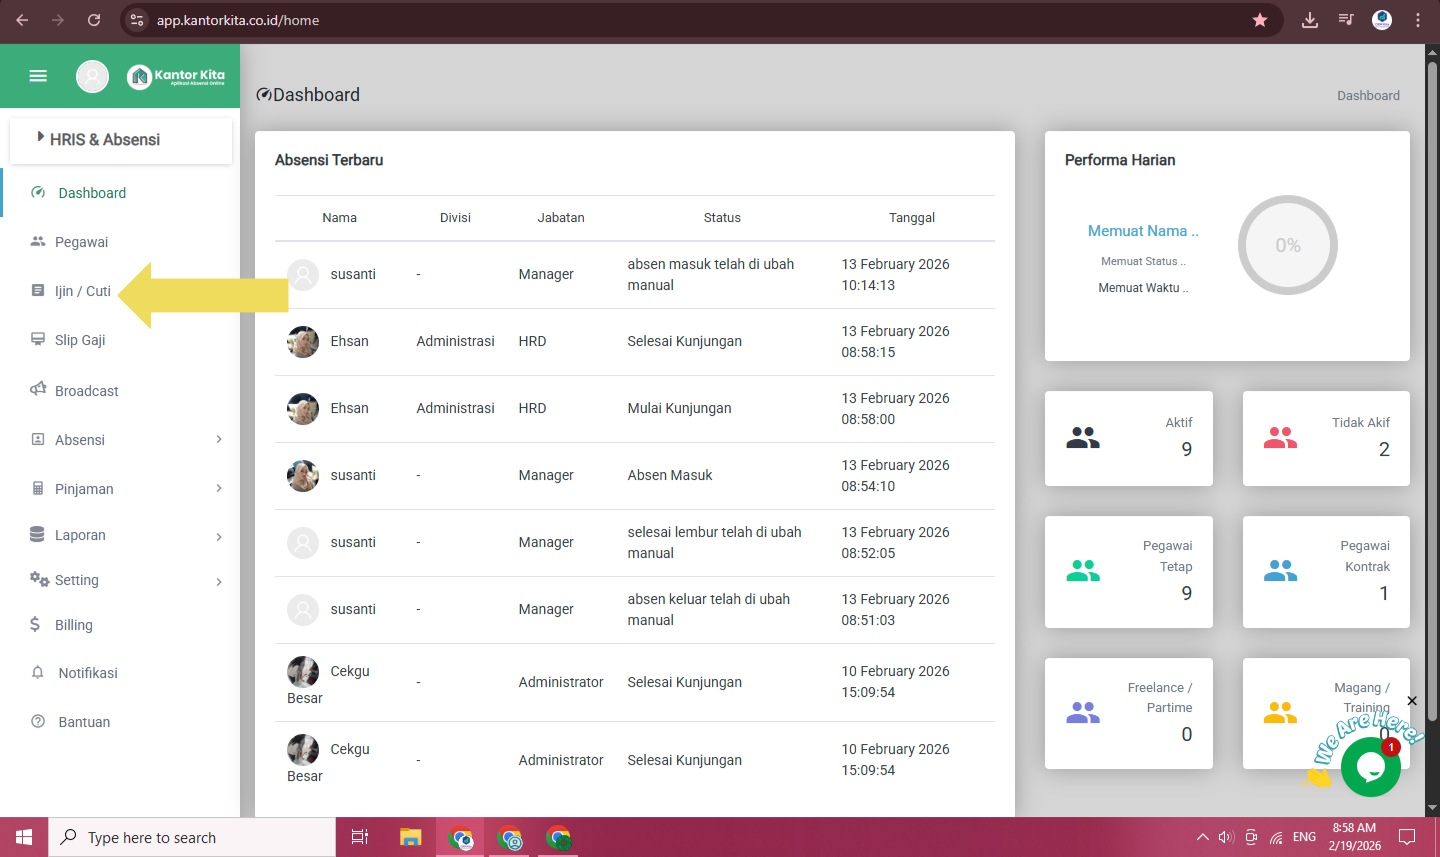Expand the Laporan submenu

point(219,536)
